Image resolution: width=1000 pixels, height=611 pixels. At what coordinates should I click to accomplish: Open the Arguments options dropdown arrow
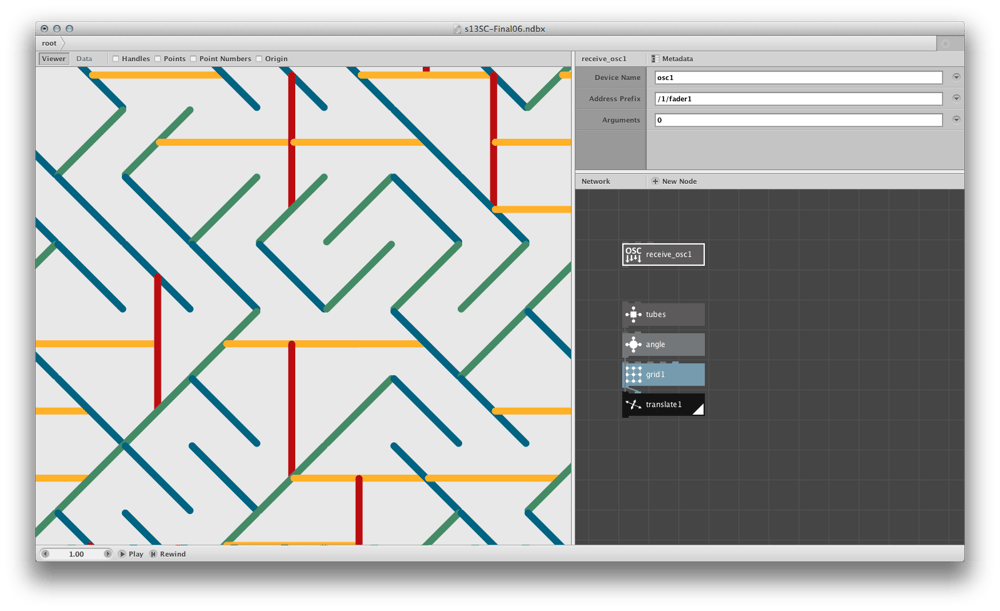point(956,119)
